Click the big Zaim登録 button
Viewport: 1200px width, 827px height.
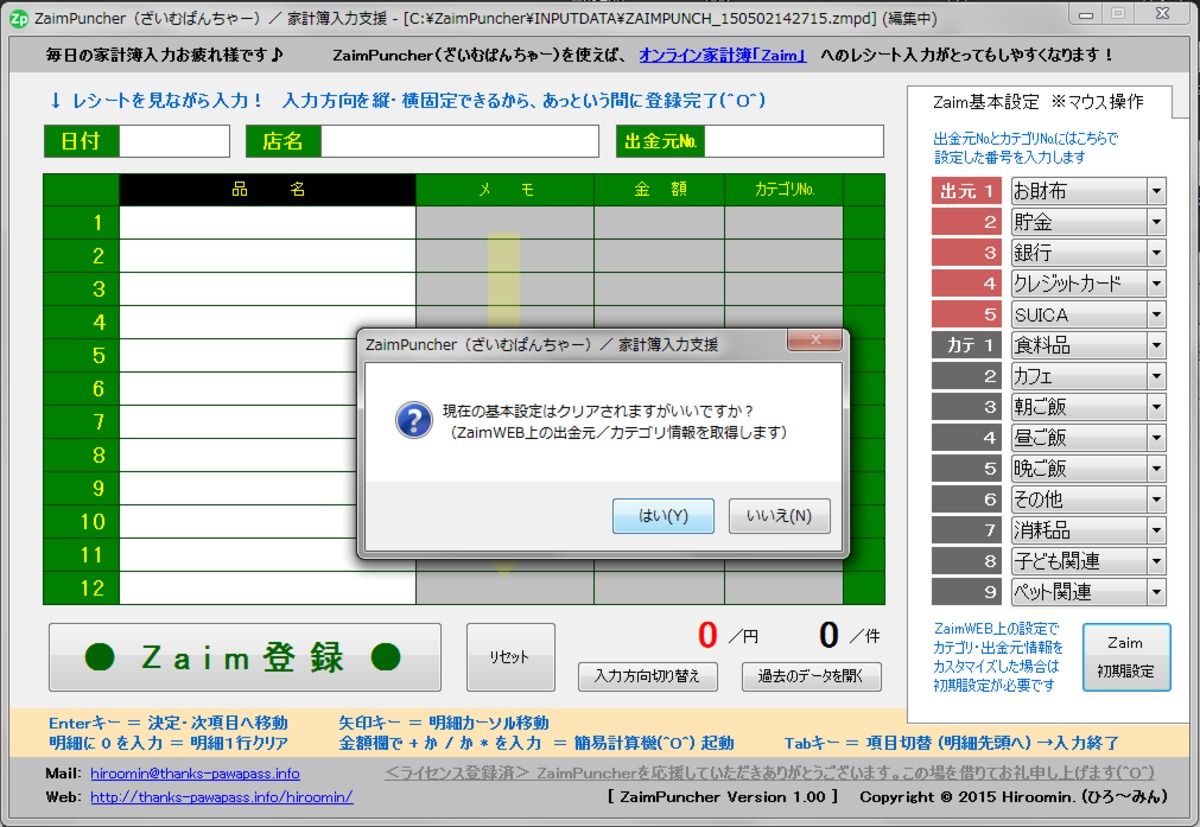244,657
